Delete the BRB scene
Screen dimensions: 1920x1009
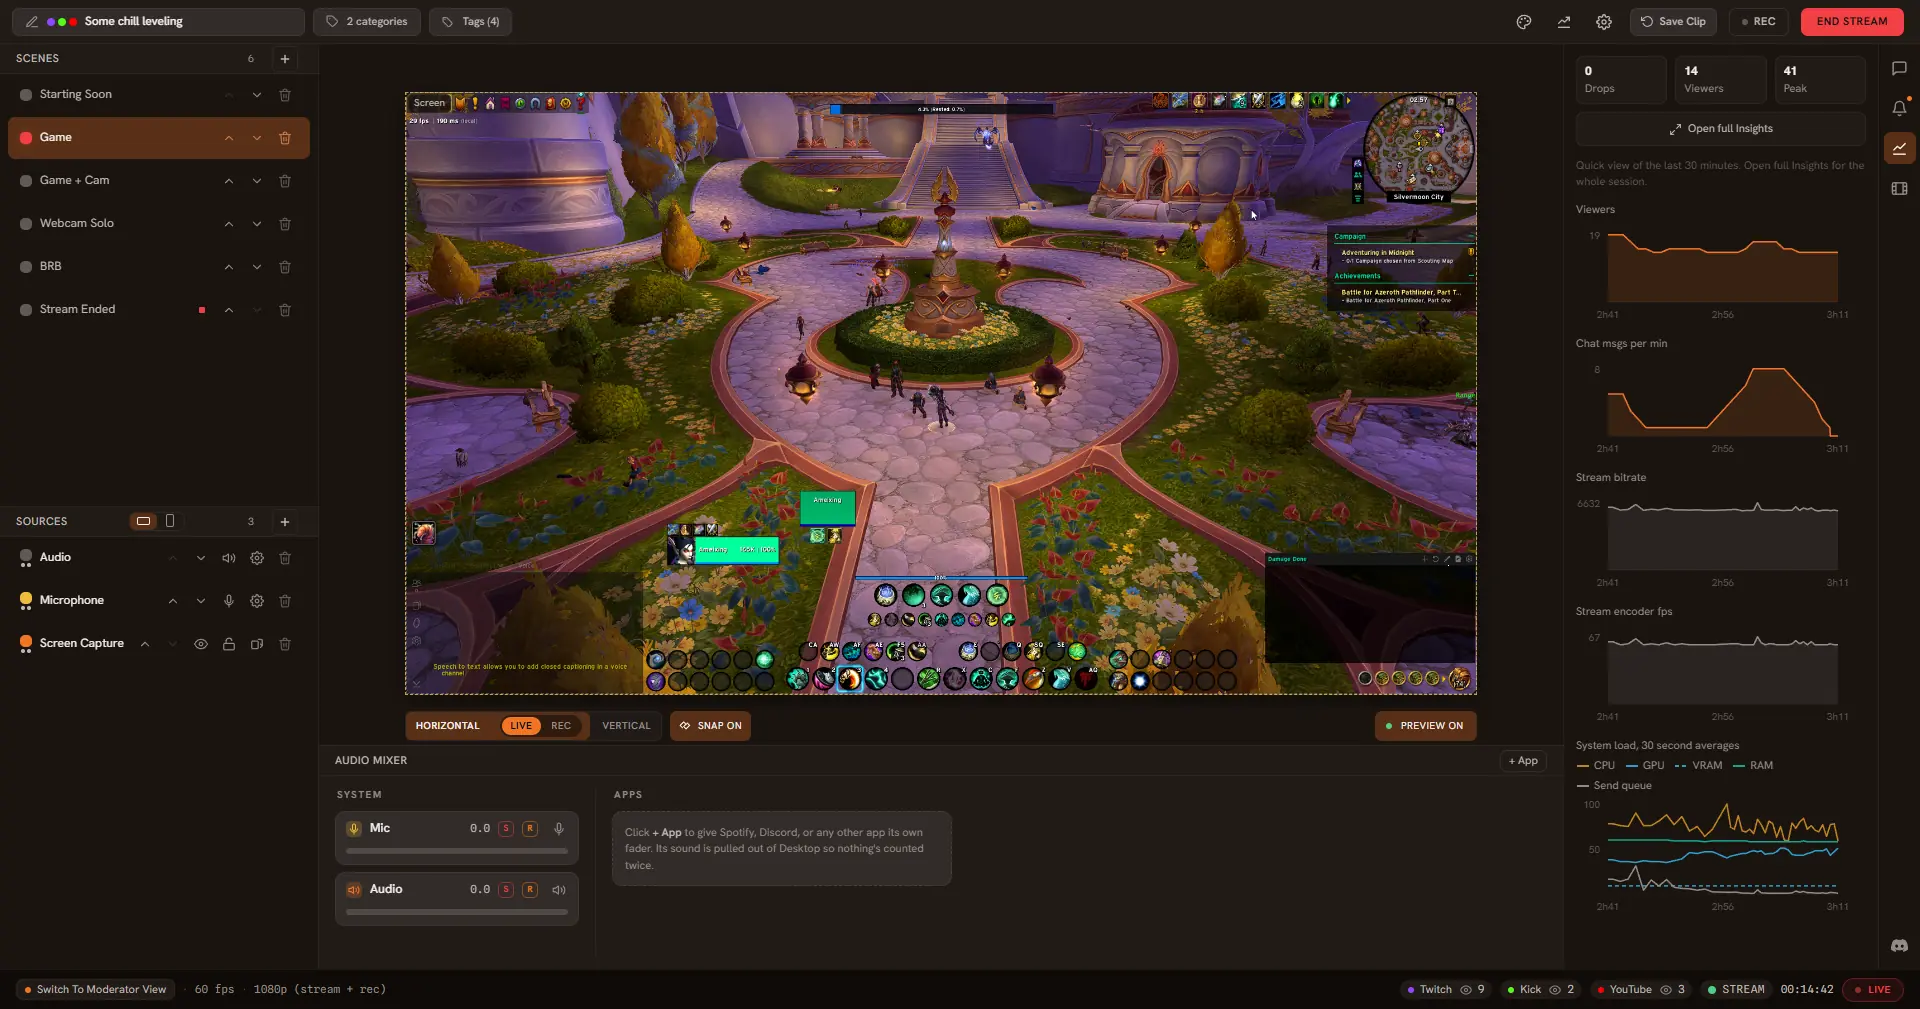[285, 267]
